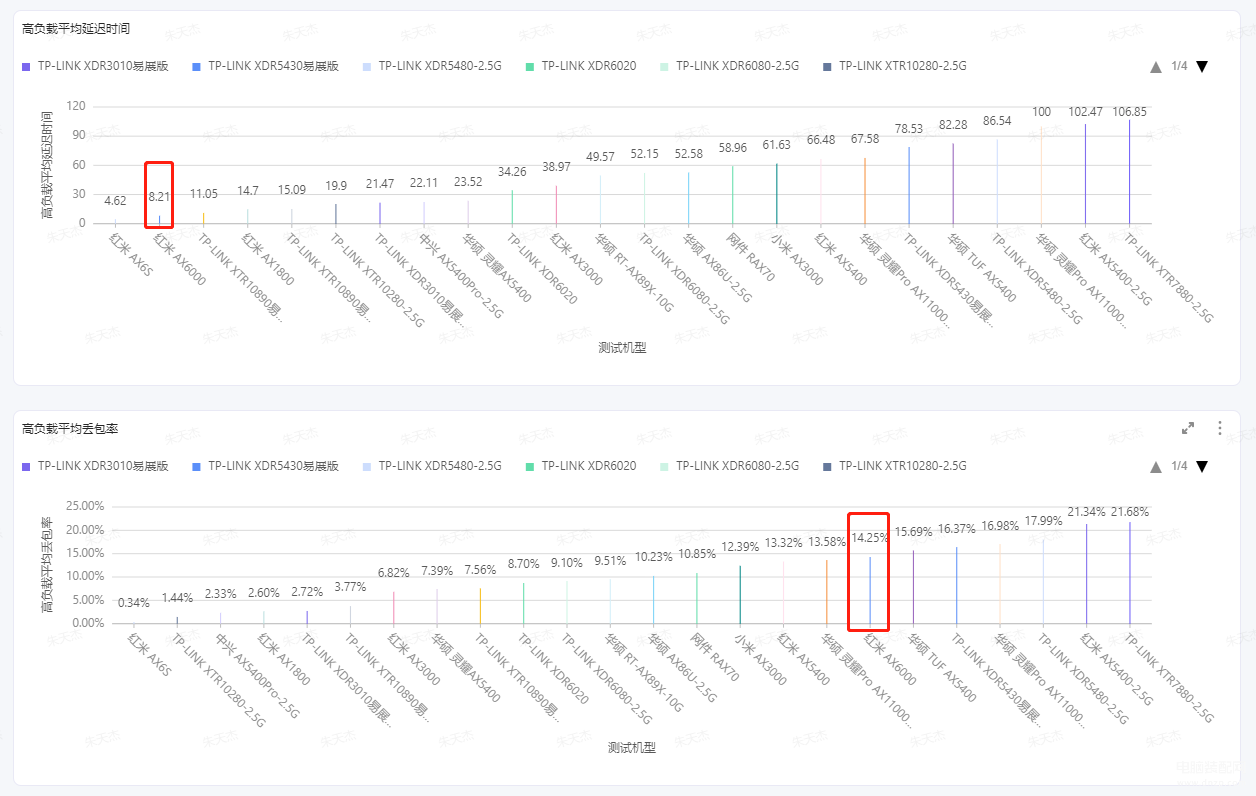
Task: Click XTR10280-2.5G color swatch in 丢包率 legend
Action: 826,466
